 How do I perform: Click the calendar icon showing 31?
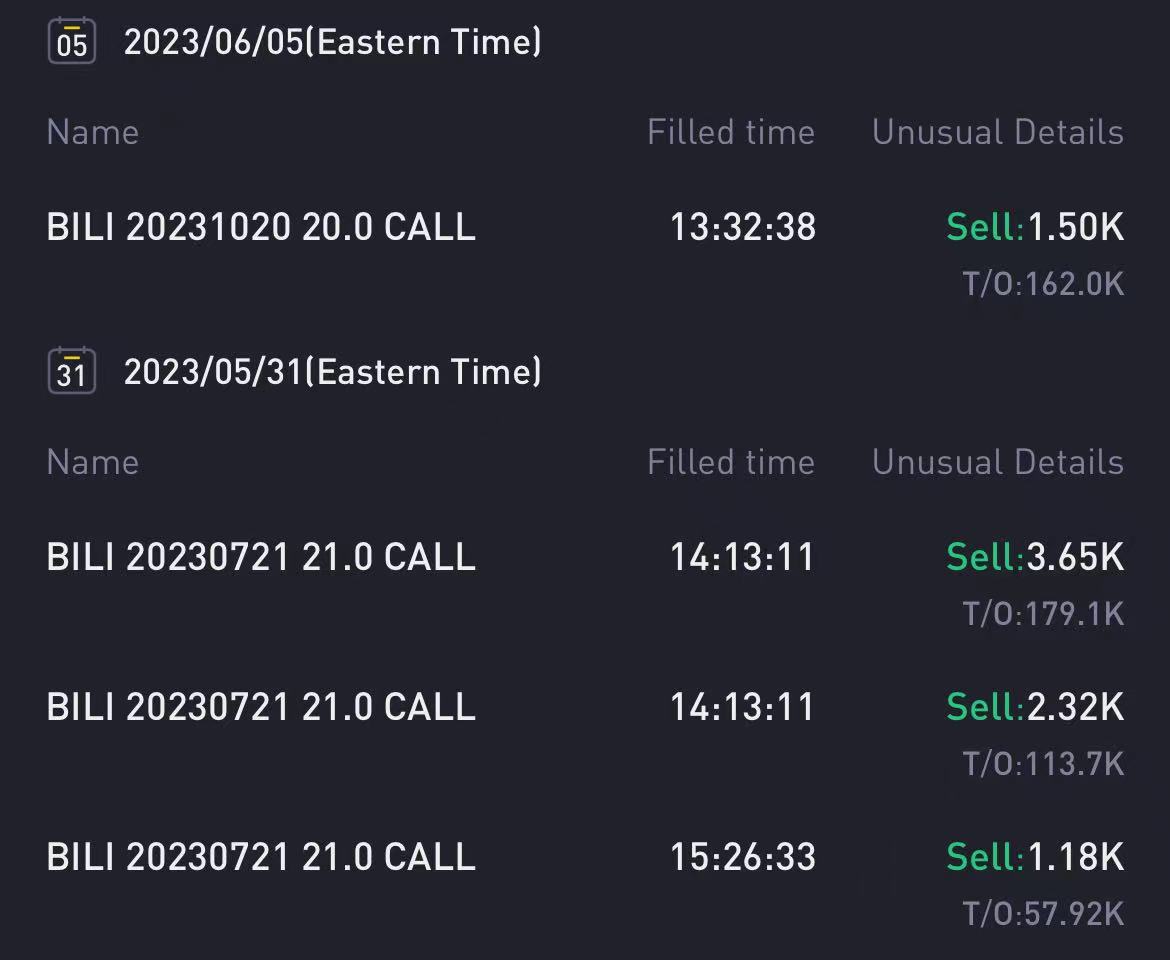pos(72,371)
